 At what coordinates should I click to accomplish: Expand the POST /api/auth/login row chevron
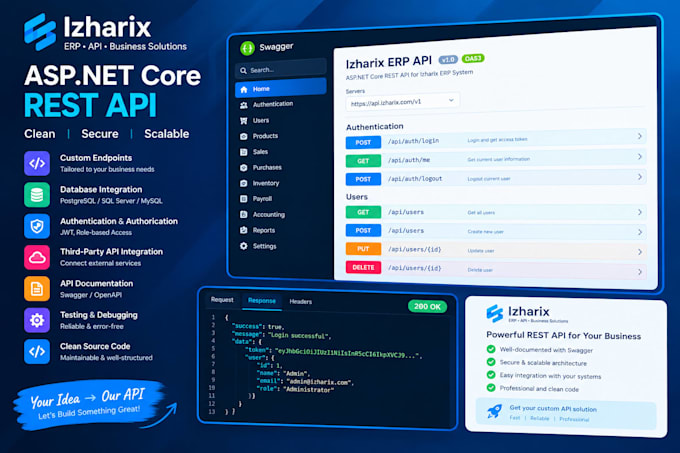640,136
